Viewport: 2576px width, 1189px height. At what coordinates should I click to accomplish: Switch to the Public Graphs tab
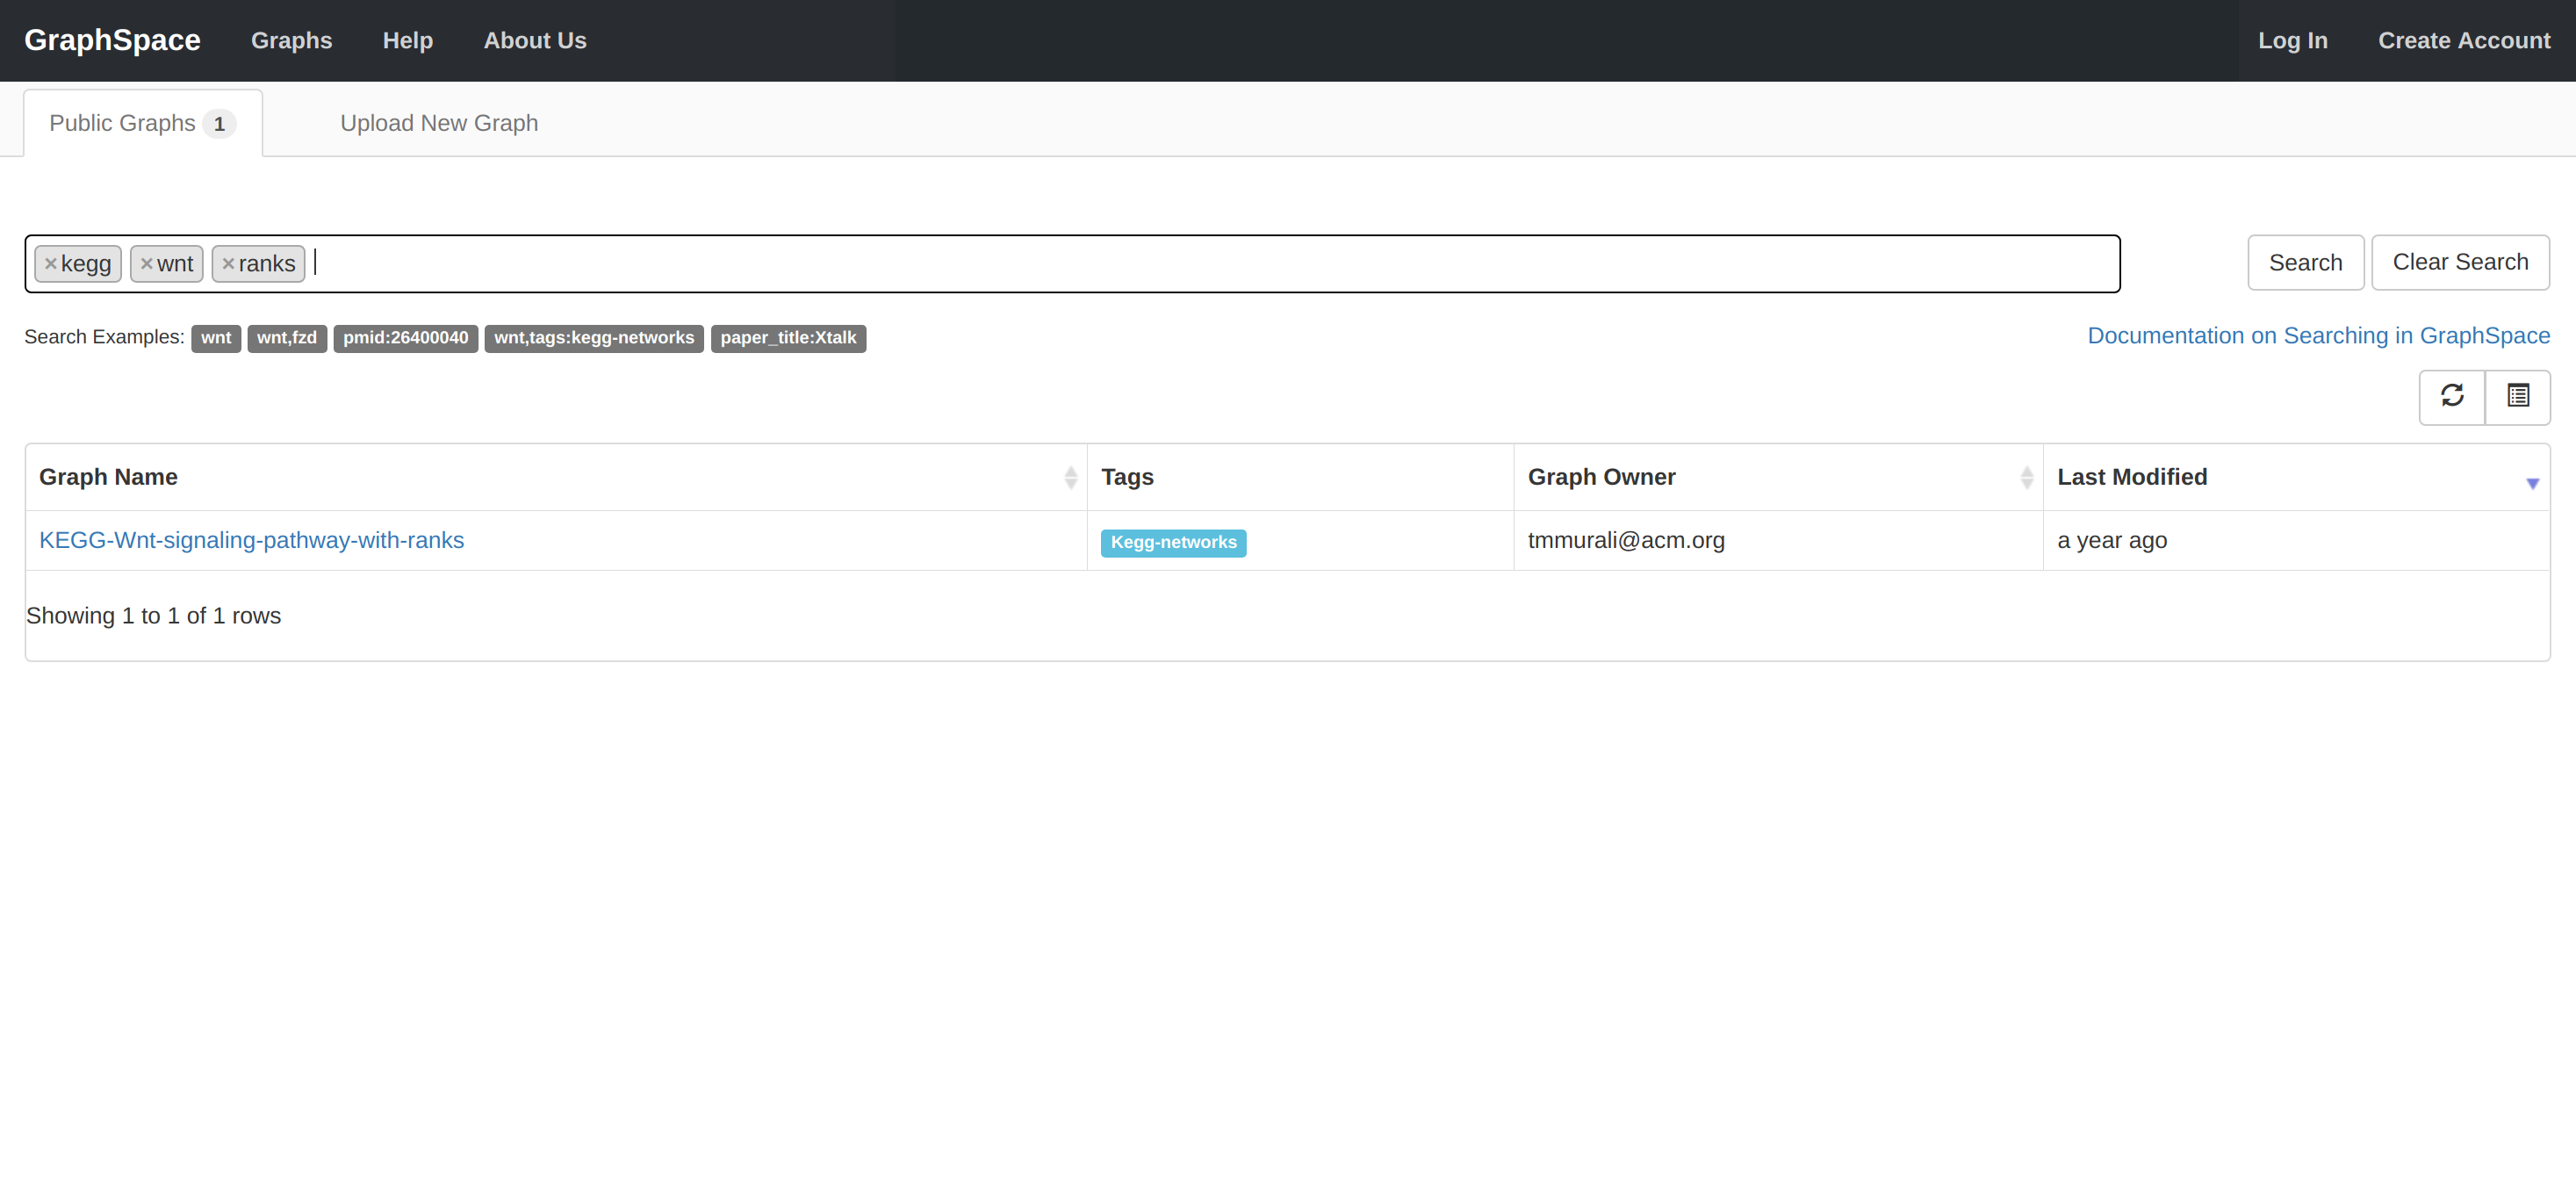143,123
